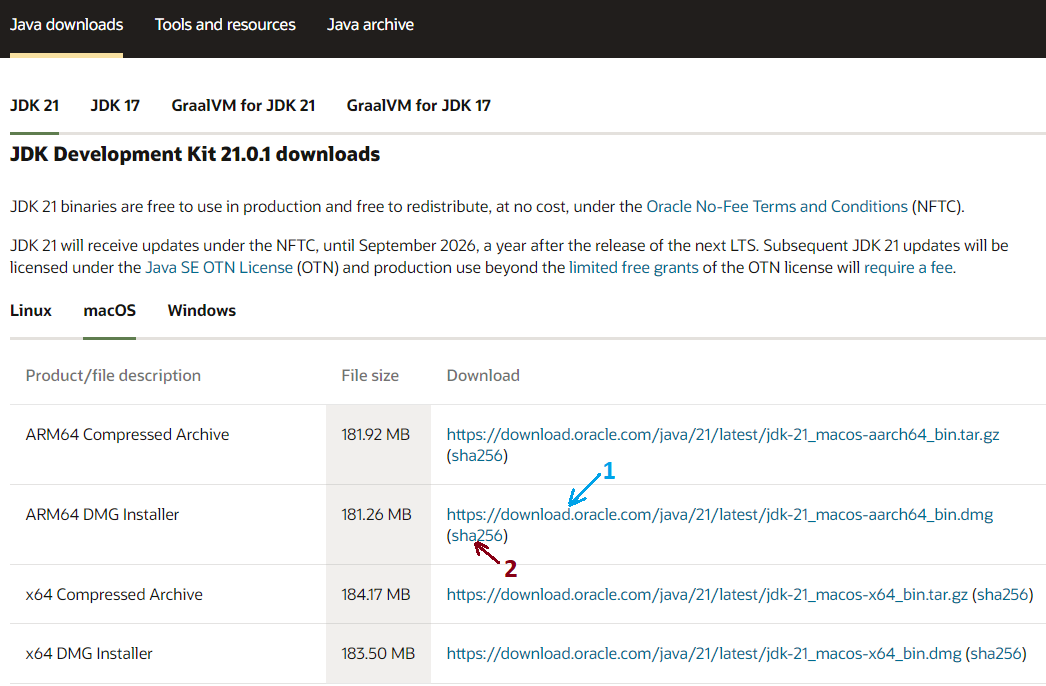Click the Product/file description column header
Screen dimensions: 1046x686
coord(113,376)
